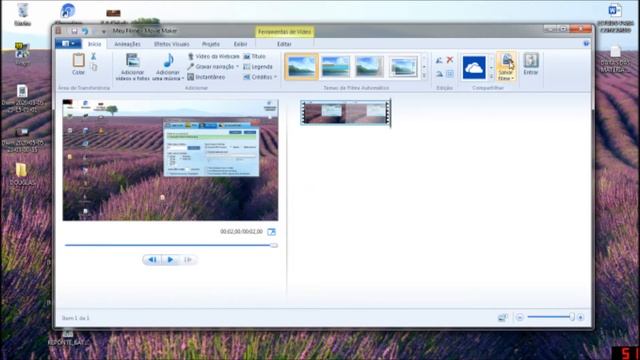Viewport: 640px width, 360px height.
Task: Click the Recortar scissors icon
Action: pyautogui.click(x=93, y=56)
